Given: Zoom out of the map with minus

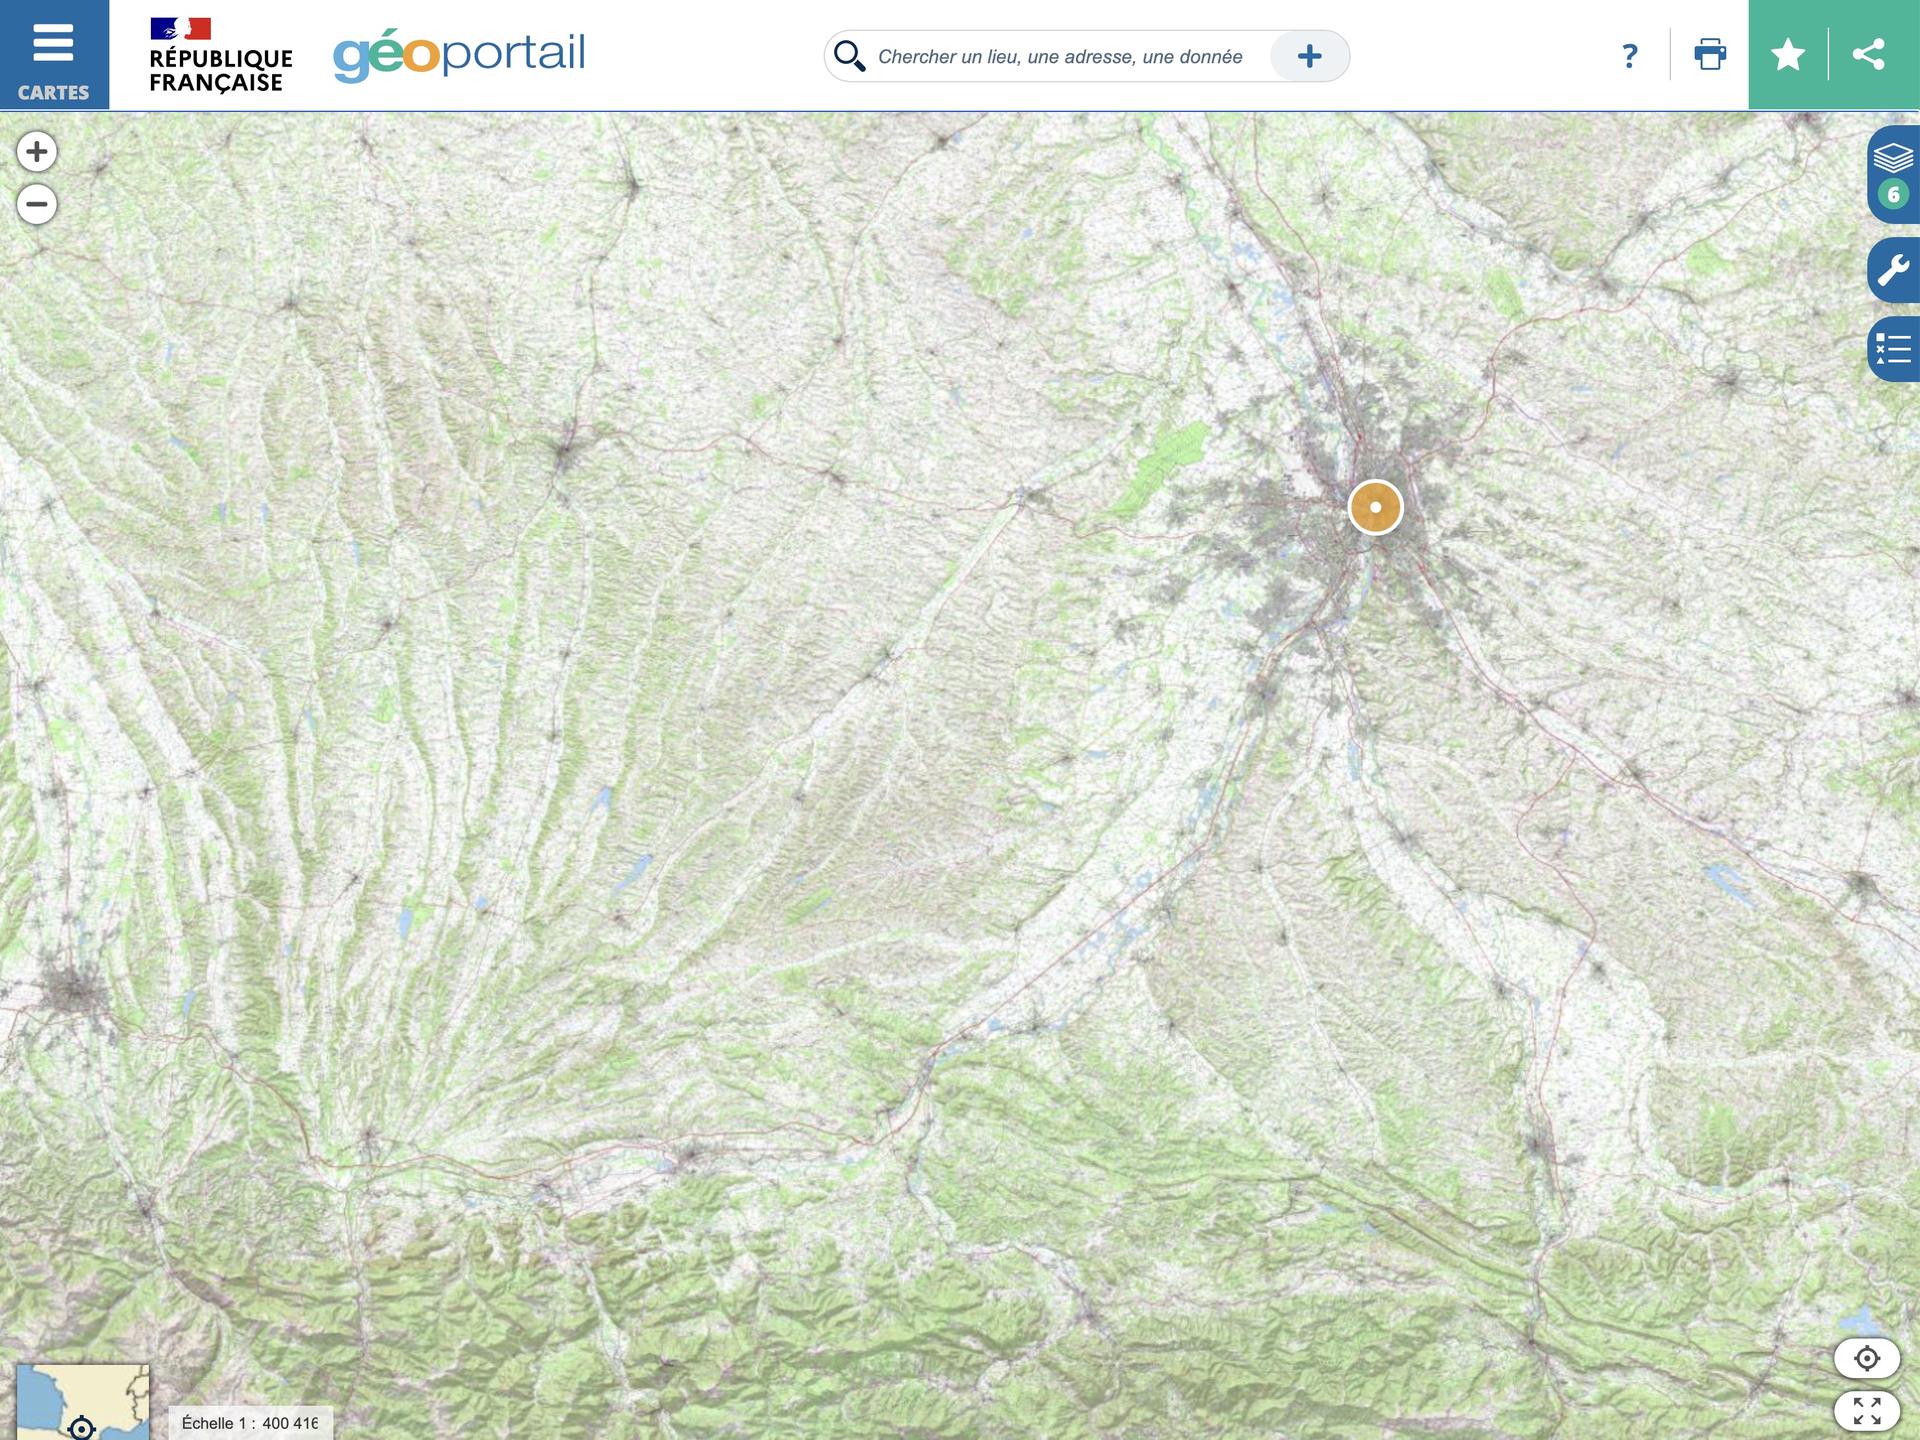Looking at the screenshot, I should (x=37, y=205).
